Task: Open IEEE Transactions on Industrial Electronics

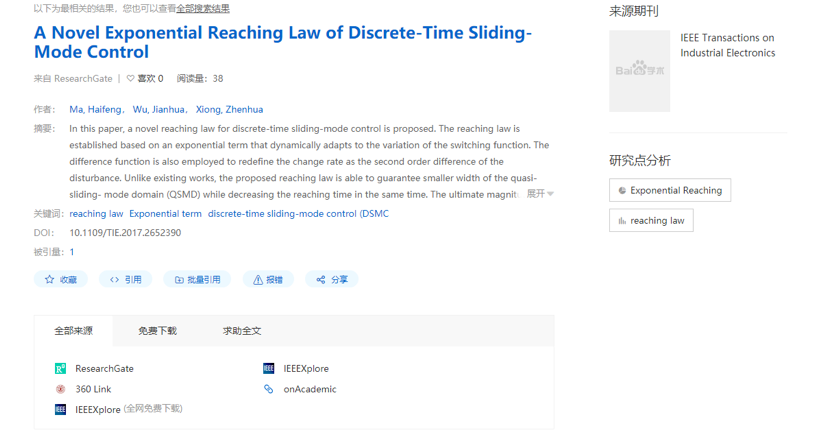Action: click(728, 45)
